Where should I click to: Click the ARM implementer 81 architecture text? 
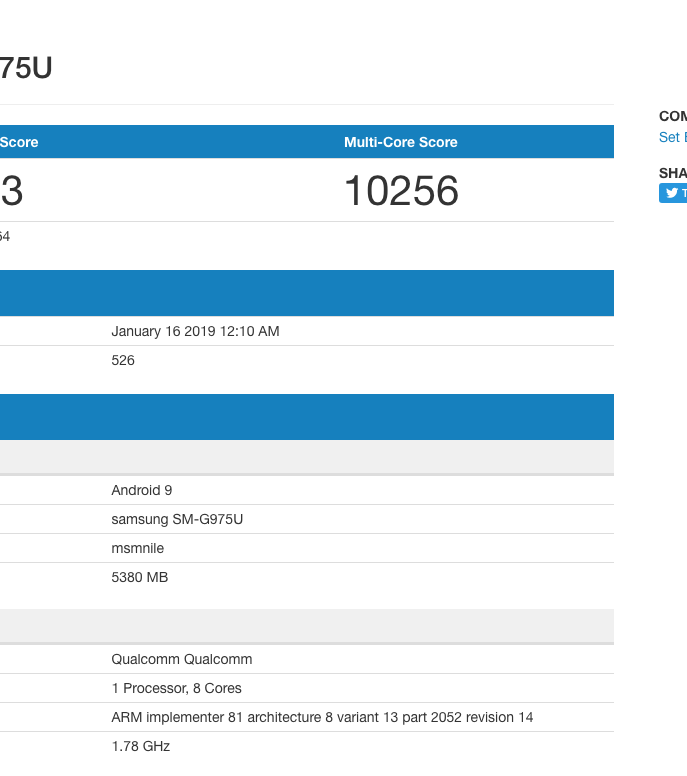click(x=322, y=717)
